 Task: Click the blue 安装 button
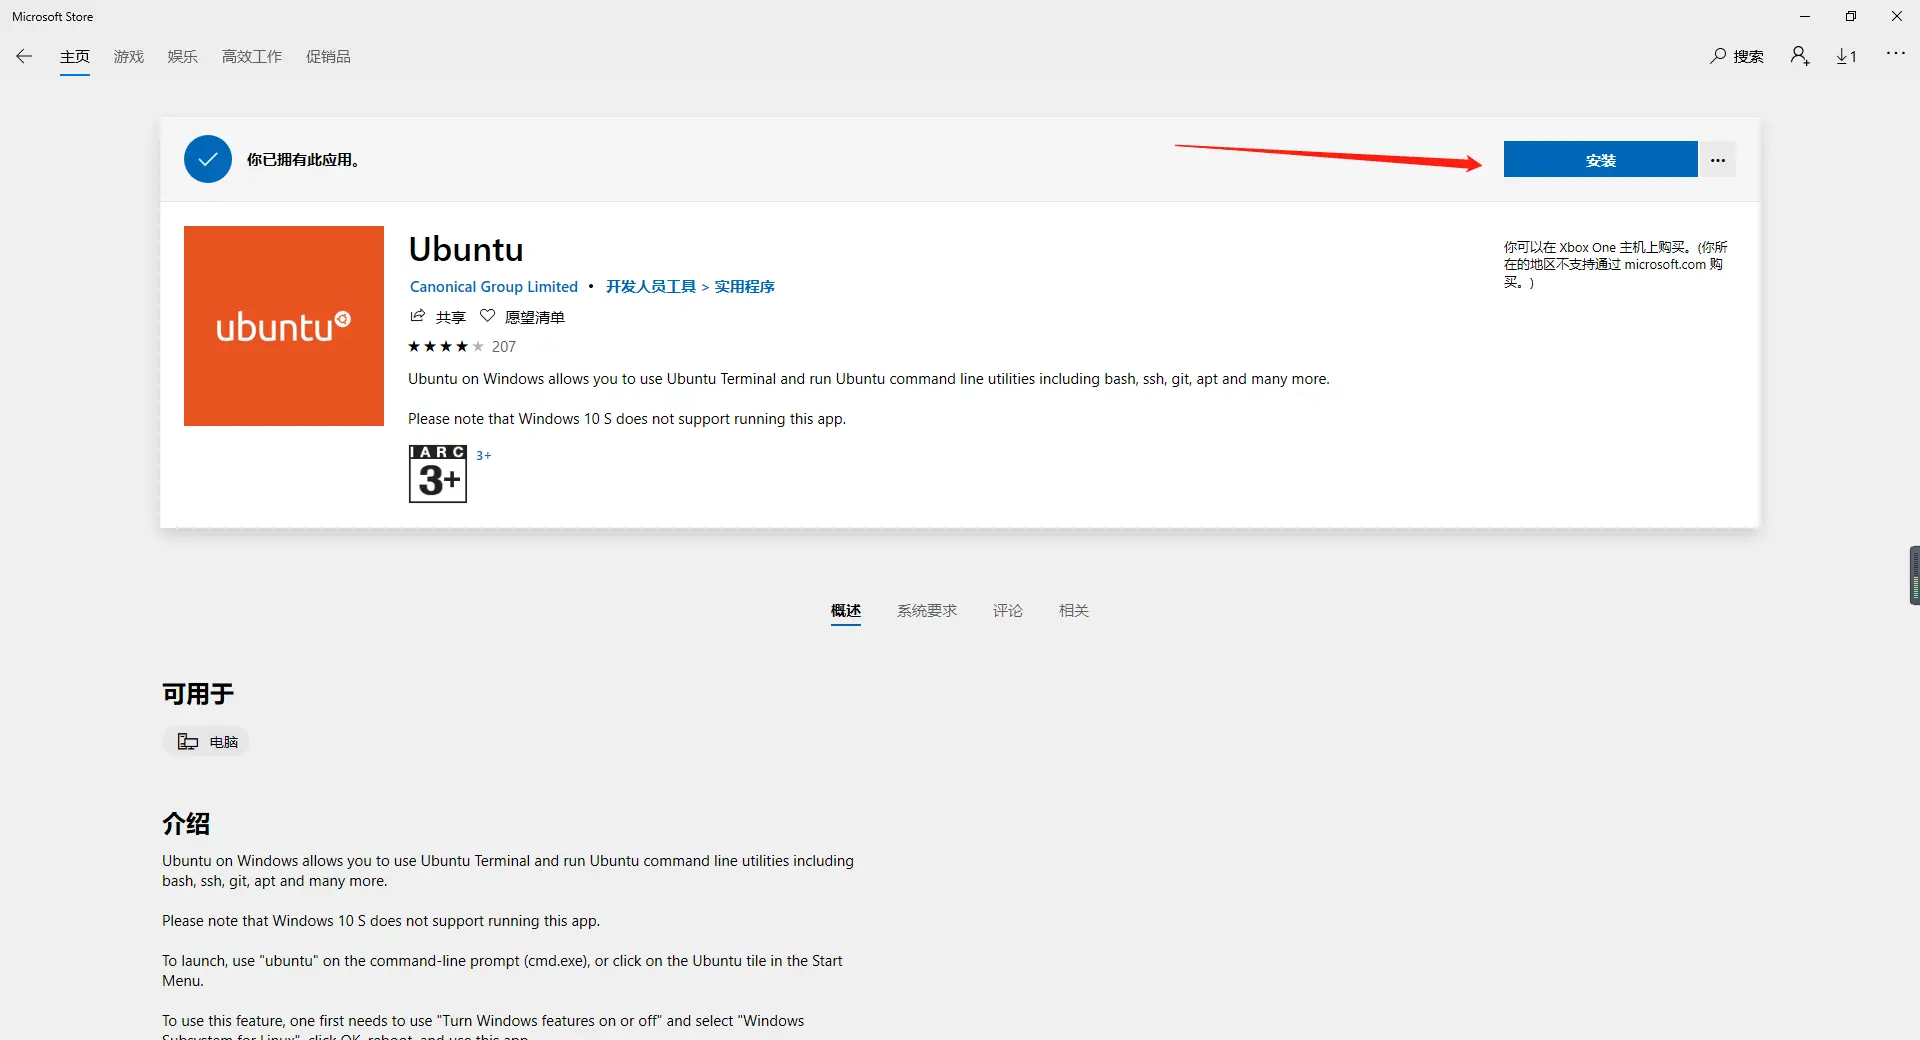pyautogui.click(x=1601, y=159)
